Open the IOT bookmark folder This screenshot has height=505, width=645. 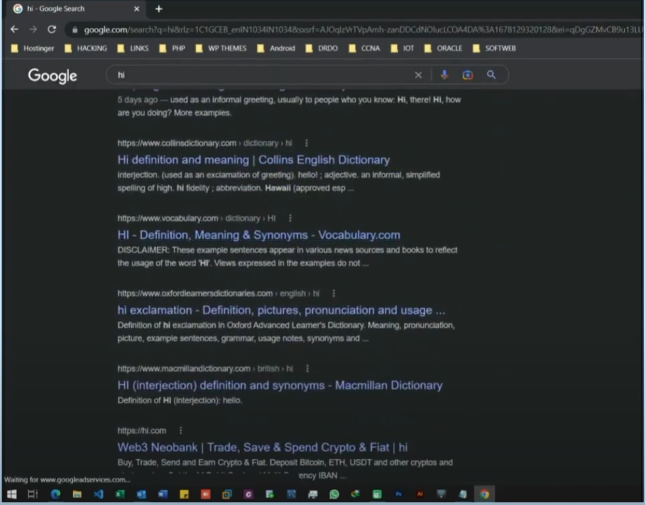[x=403, y=49]
